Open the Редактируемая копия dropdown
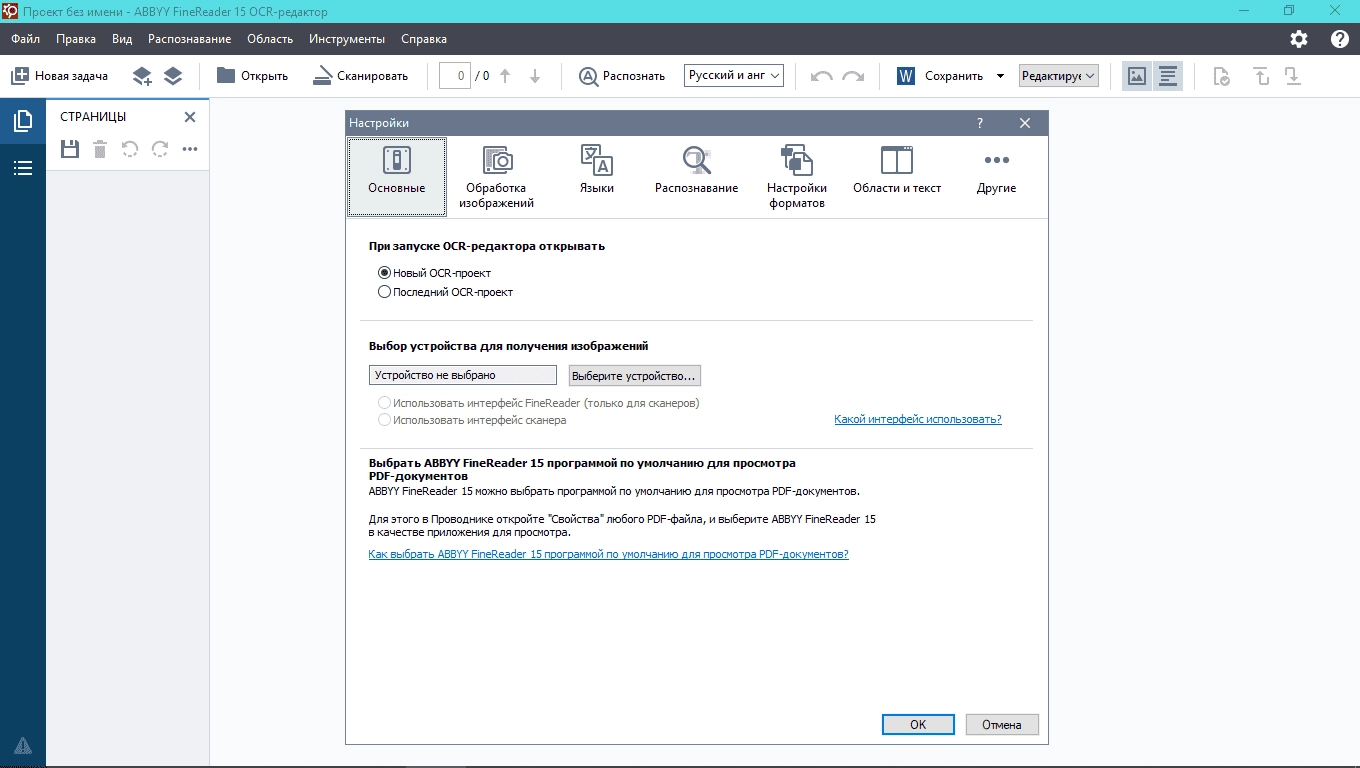 1059,76
